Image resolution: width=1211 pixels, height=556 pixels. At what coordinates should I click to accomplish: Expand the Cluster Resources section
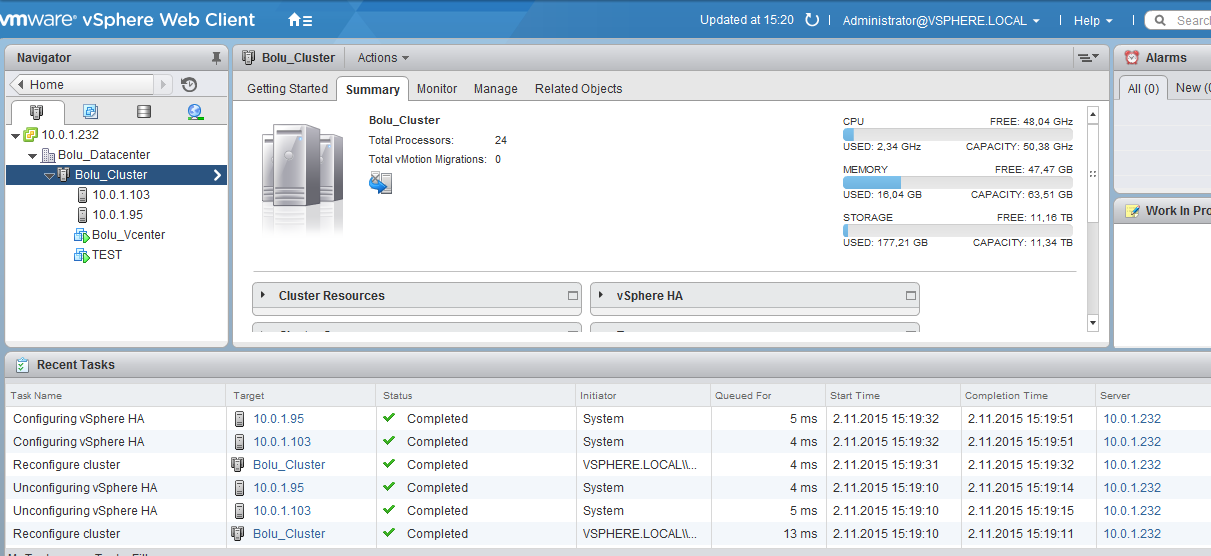[264, 296]
